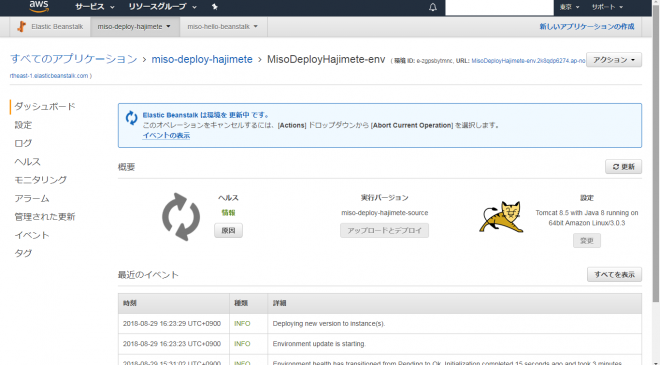Open the アクション dropdown
The height and width of the screenshot is (365, 660).
coord(614,60)
